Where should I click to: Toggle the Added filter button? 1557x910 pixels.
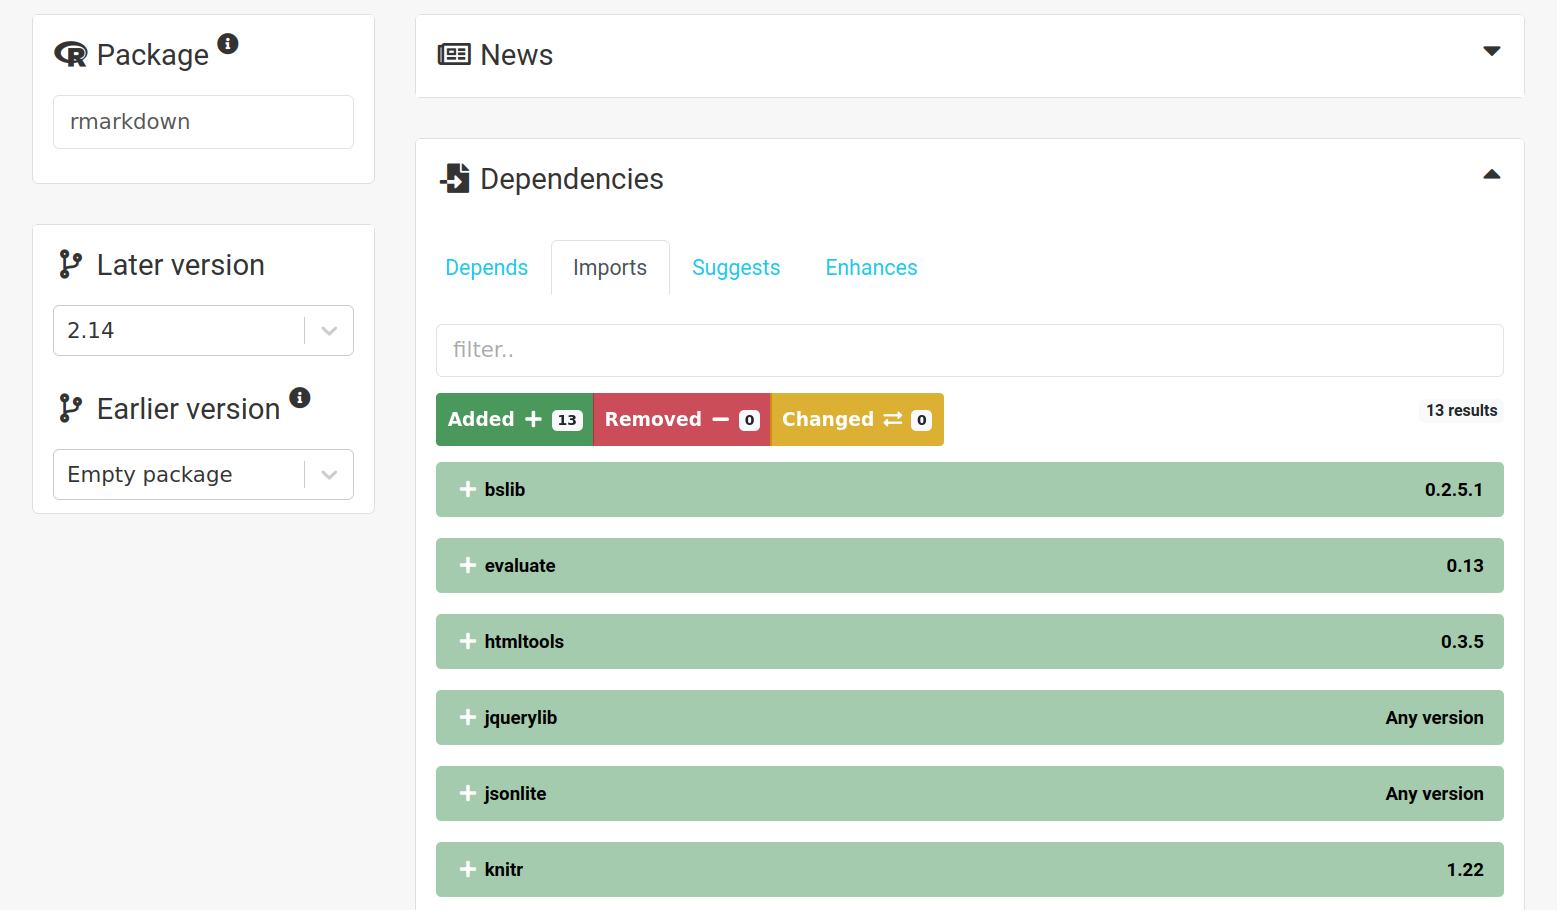pos(514,419)
